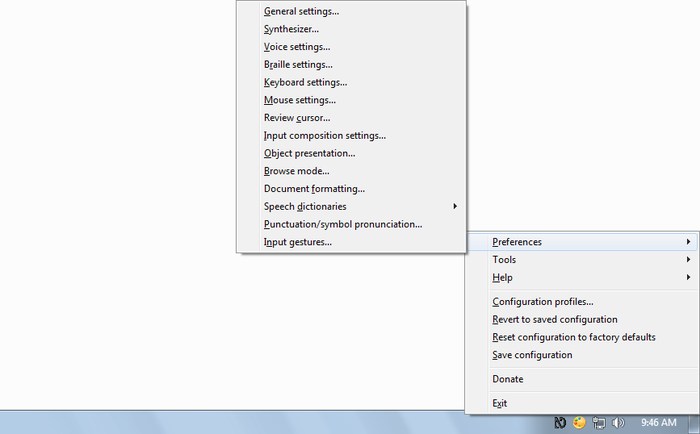700x434 pixels.
Task: Open the Synthesizer dialog
Action: tap(291, 29)
